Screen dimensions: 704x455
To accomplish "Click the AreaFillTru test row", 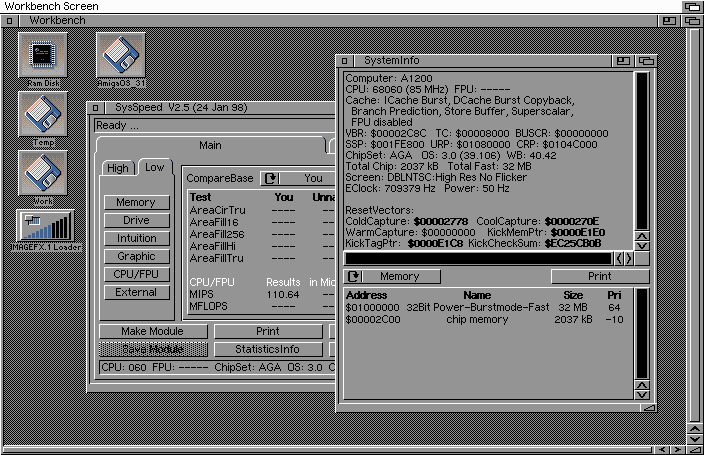I will click(262, 259).
